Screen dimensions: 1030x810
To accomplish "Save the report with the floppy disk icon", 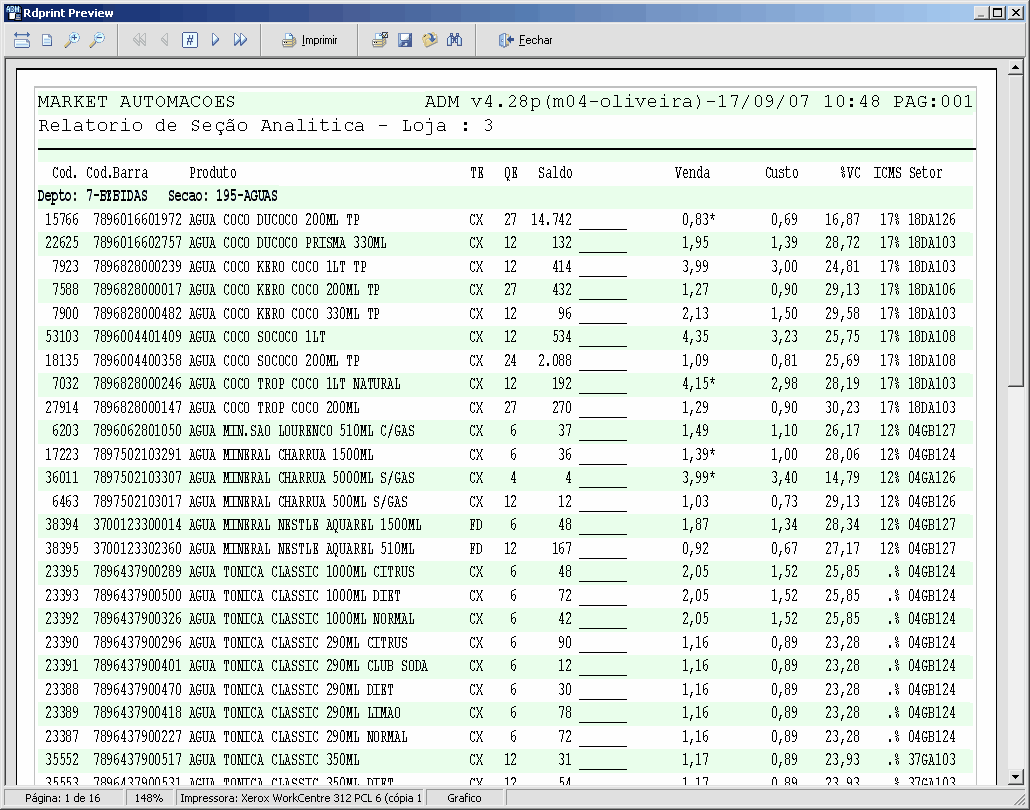I will tap(405, 40).
